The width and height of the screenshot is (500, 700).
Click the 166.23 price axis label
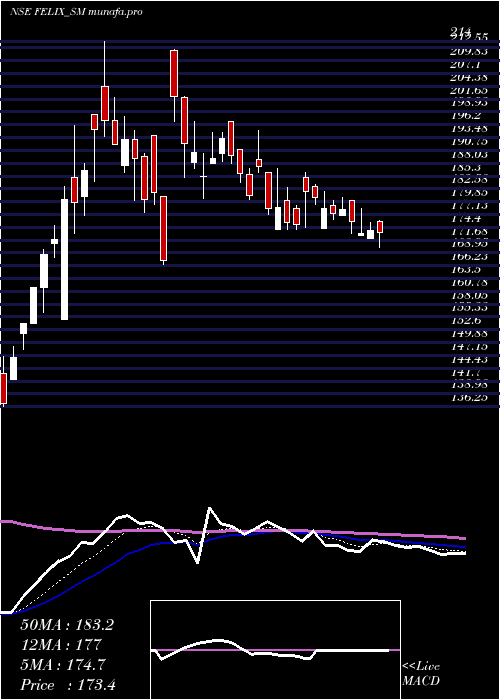click(x=468, y=257)
